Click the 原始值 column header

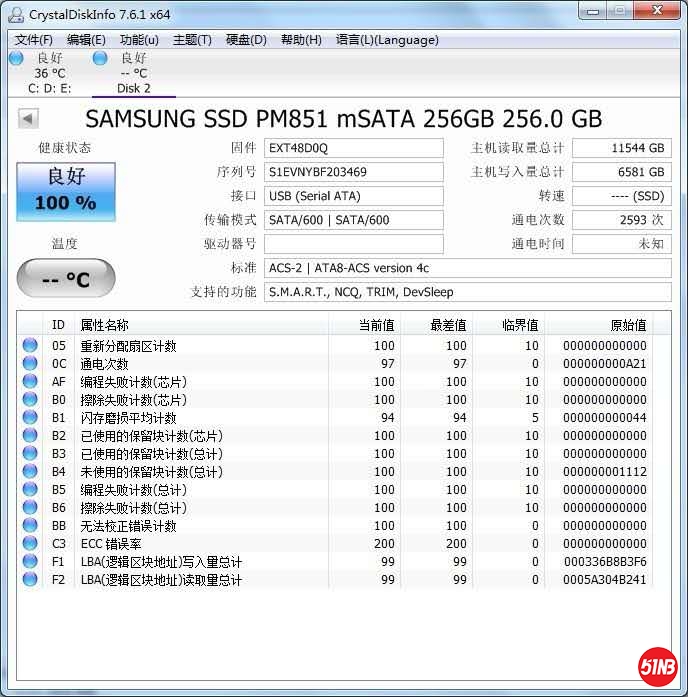pyautogui.click(x=628, y=325)
